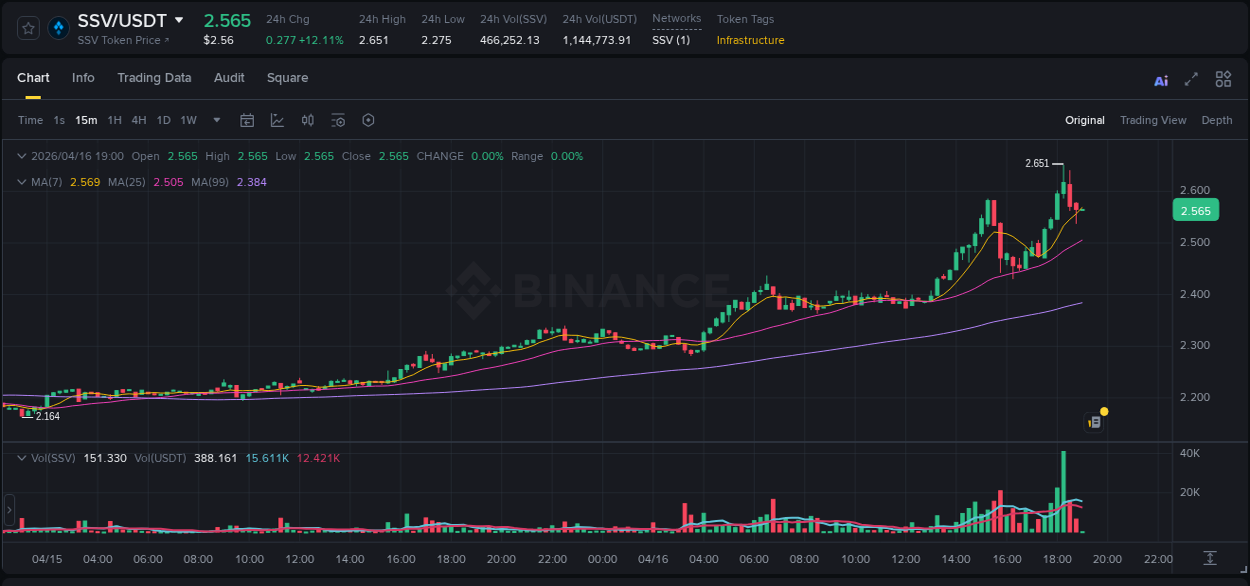The width and height of the screenshot is (1250, 586).
Task: Switch to the Trading View chart mode
Action: pos(1153,120)
